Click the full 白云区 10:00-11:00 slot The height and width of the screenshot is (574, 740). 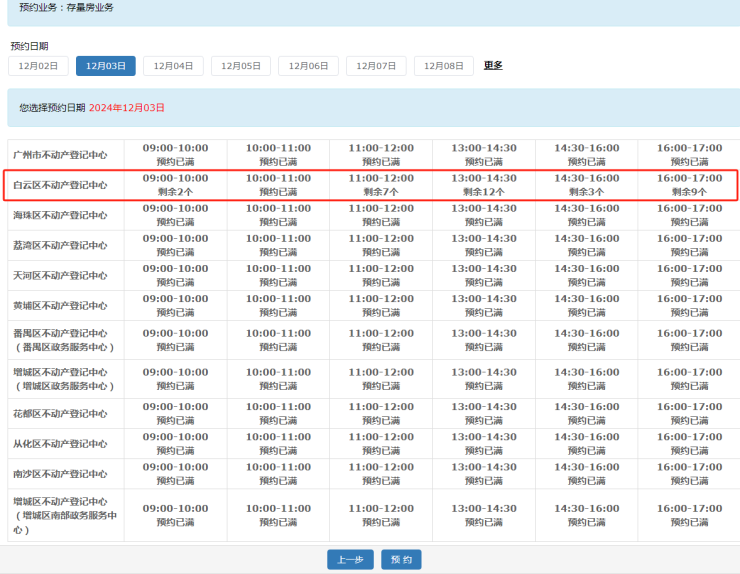click(x=278, y=185)
